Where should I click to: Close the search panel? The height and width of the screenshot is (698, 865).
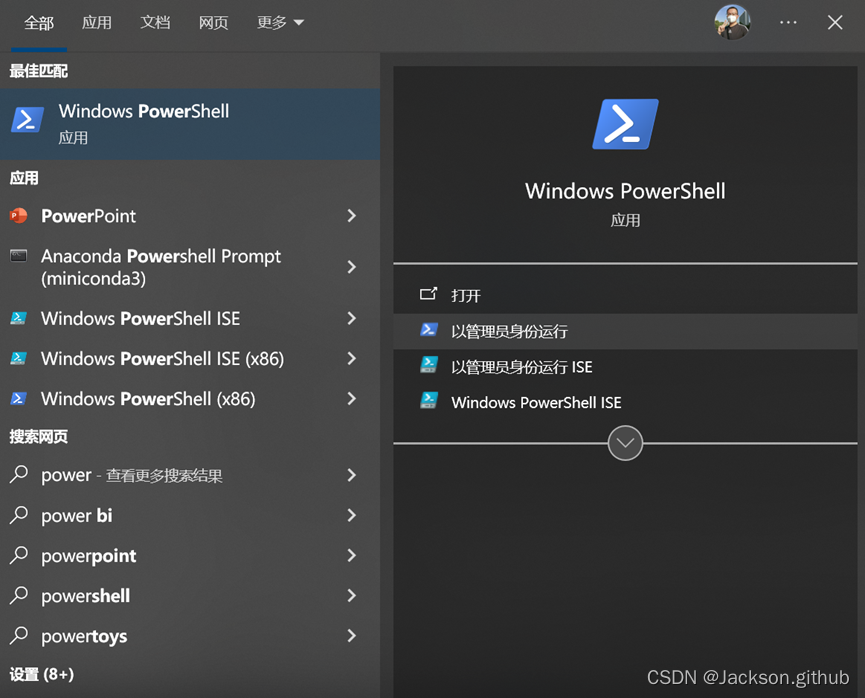[x=835, y=22]
